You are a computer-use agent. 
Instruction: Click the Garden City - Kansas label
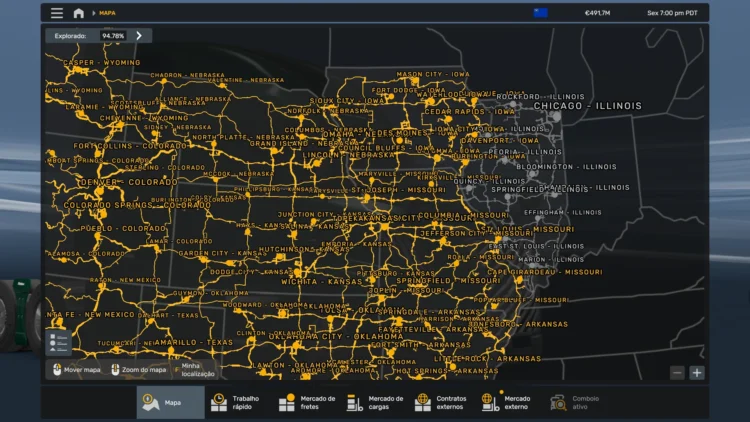[222, 253]
